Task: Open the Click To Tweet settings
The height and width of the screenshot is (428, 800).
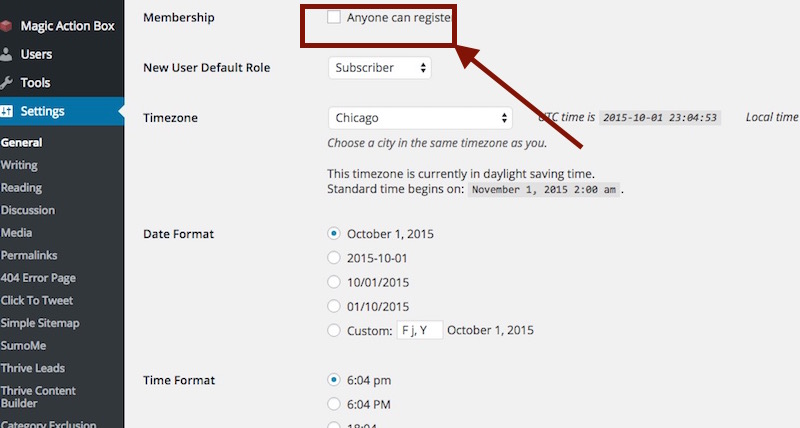Action: [x=37, y=300]
